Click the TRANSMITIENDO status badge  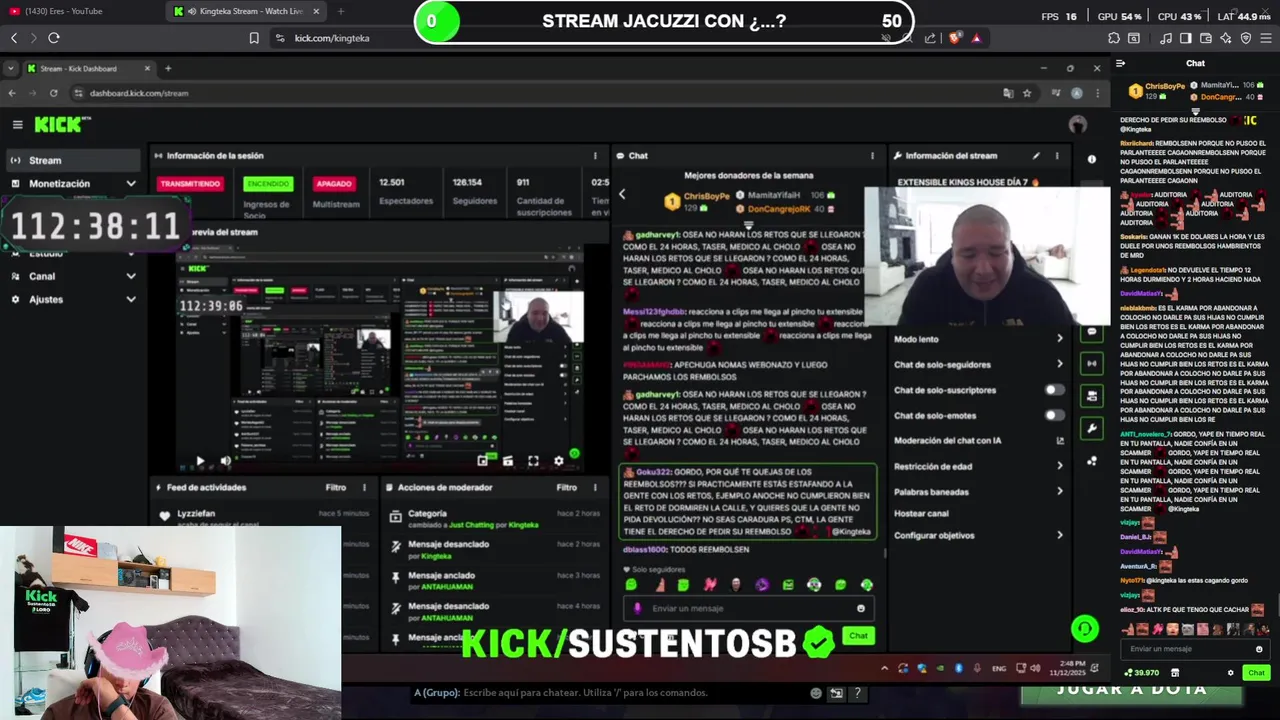(x=190, y=184)
